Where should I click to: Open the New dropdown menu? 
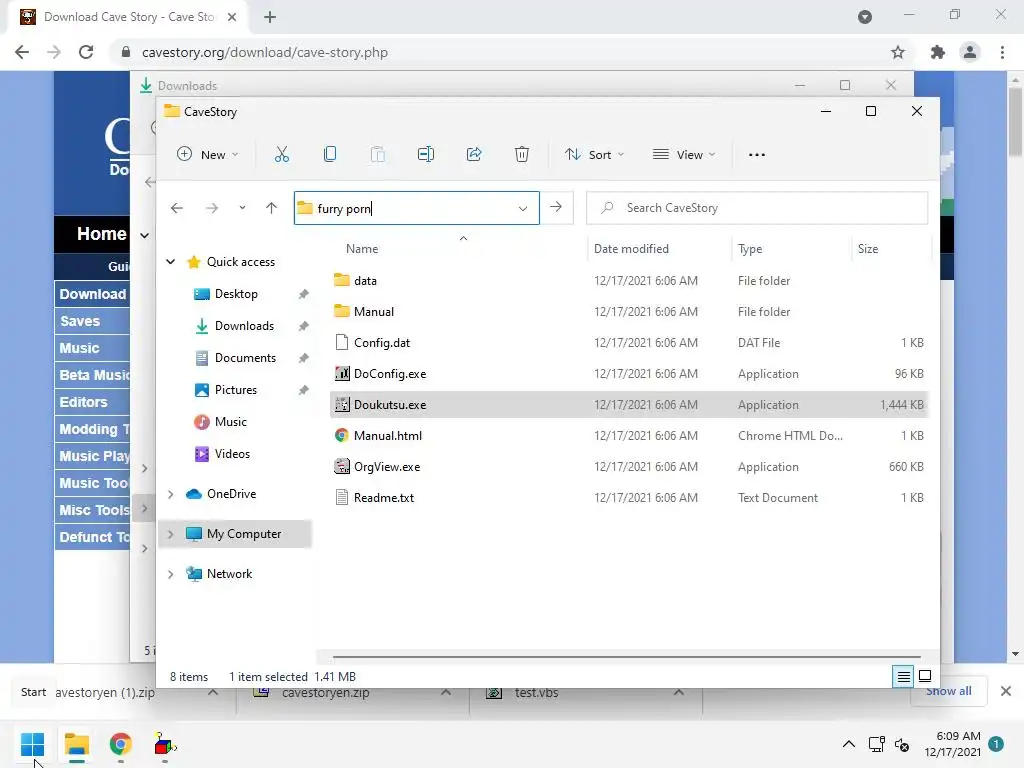click(x=208, y=155)
